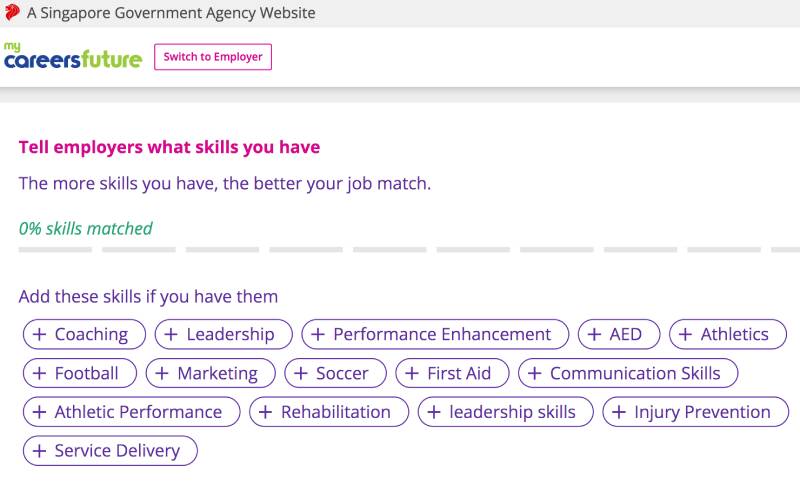Add Soccer to your skills
The height and width of the screenshot is (486, 800).
pyautogui.click(x=335, y=373)
